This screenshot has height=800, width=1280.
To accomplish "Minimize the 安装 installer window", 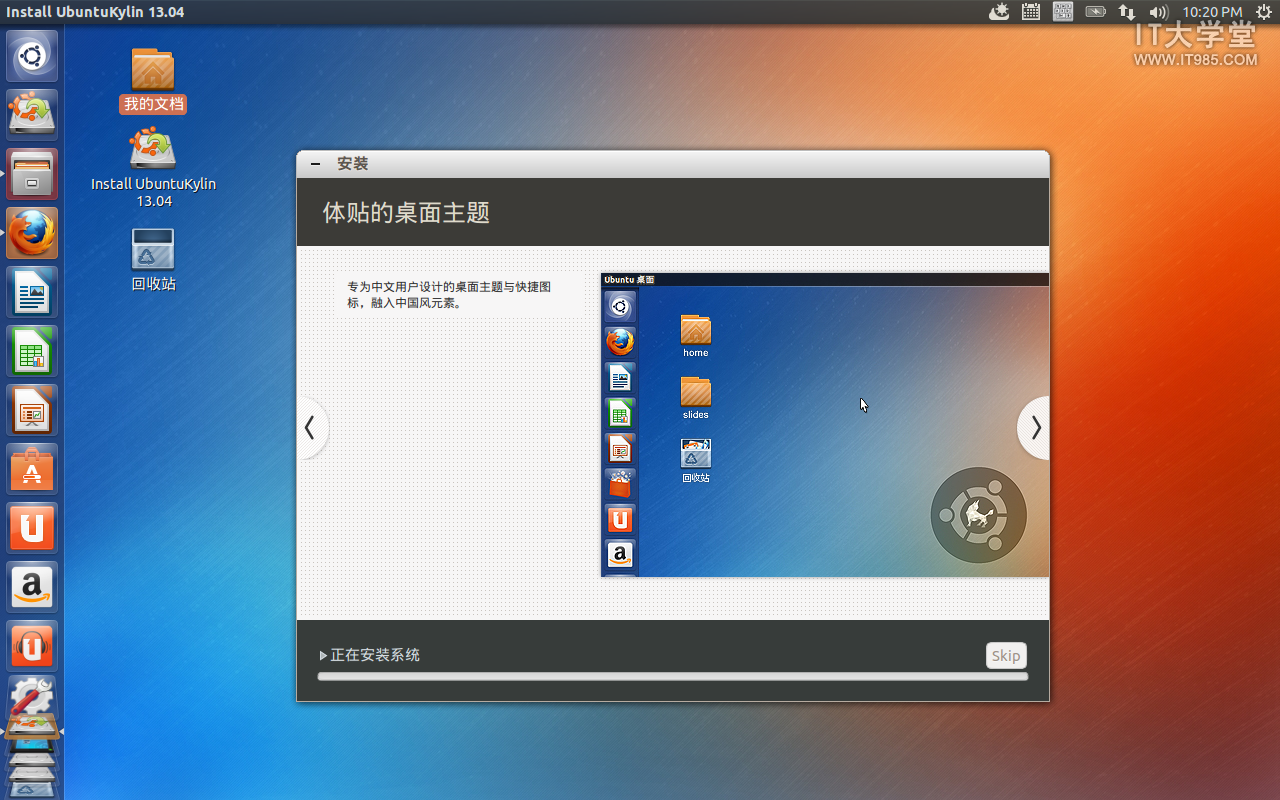I will (316, 164).
